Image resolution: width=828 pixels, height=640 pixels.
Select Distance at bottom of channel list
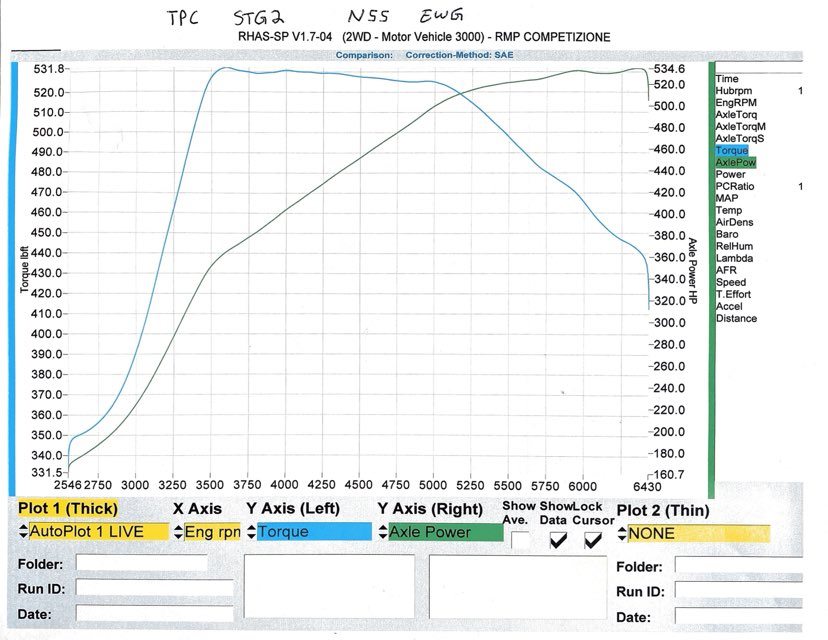click(737, 319)
